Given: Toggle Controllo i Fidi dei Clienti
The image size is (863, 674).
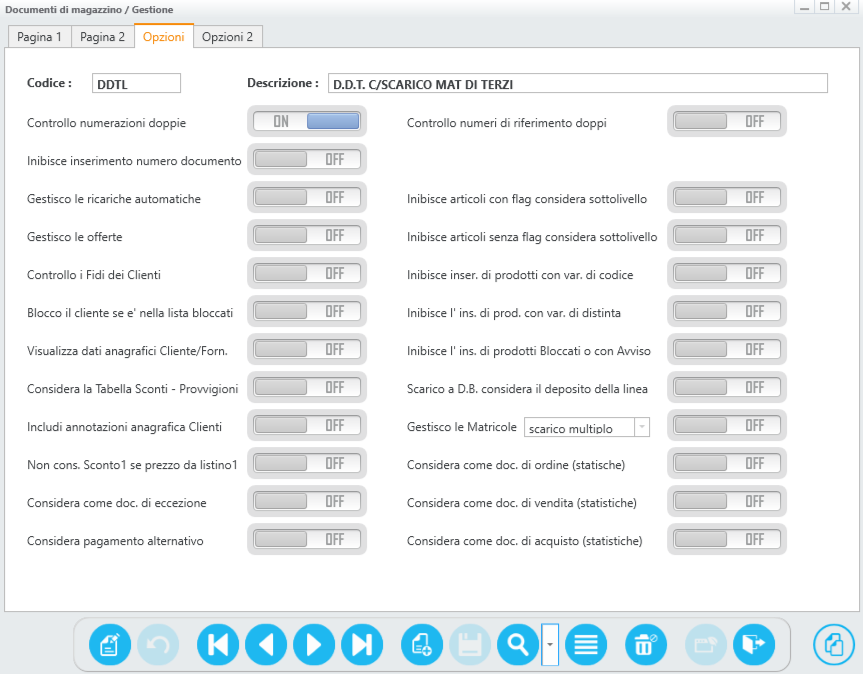Looking at the screenshot, I should (x=307, y=273).
